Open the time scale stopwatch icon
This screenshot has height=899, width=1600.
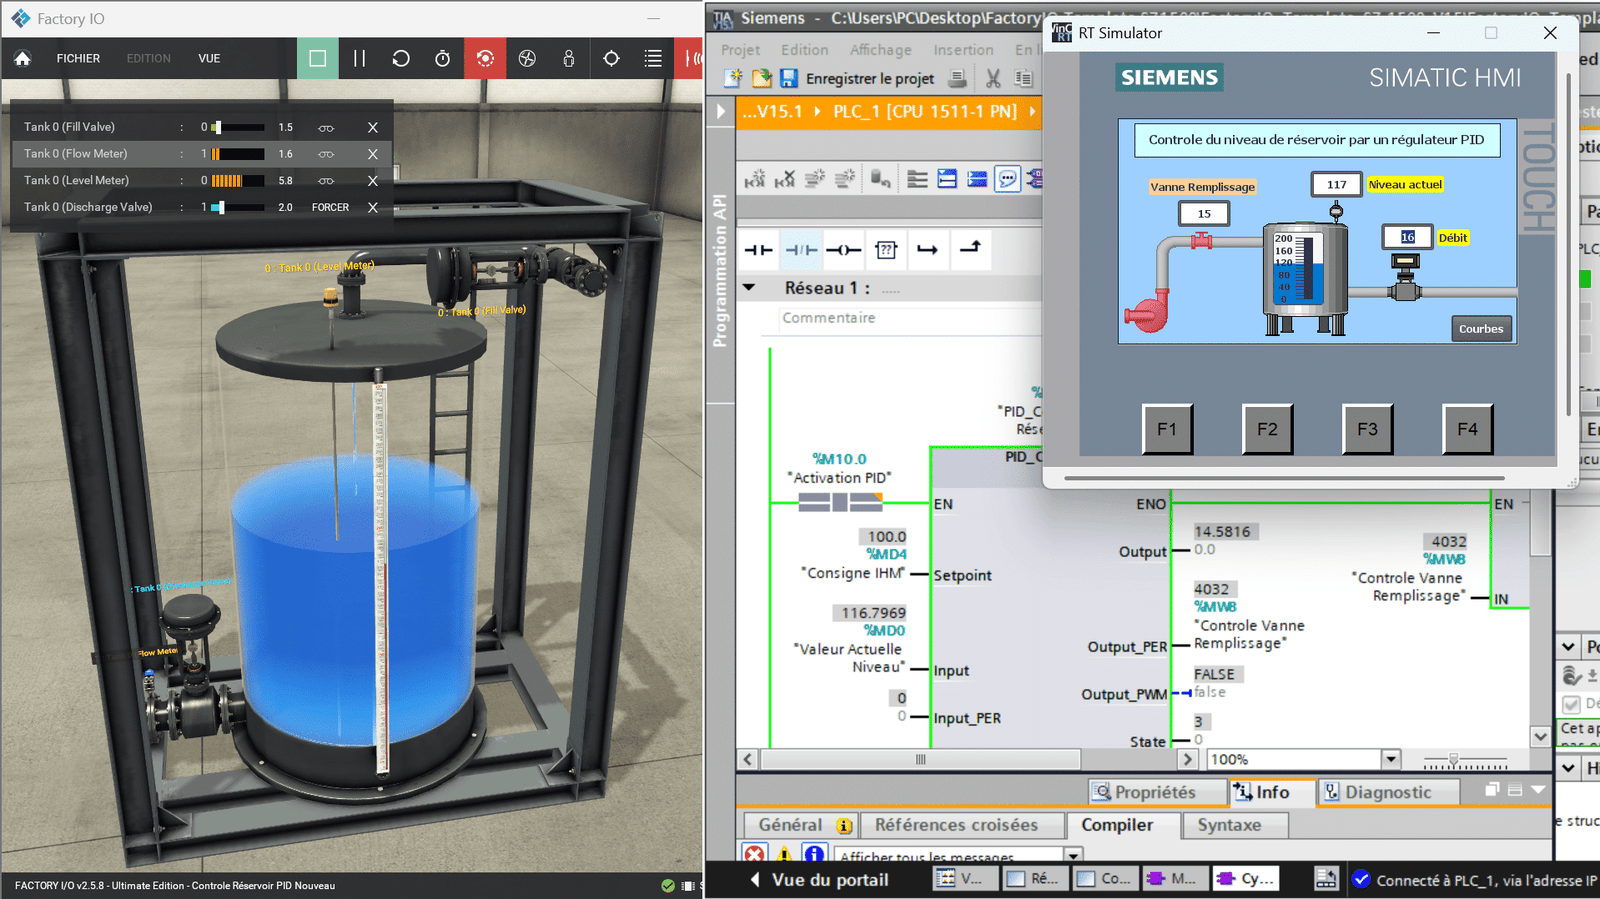[443, 58]
